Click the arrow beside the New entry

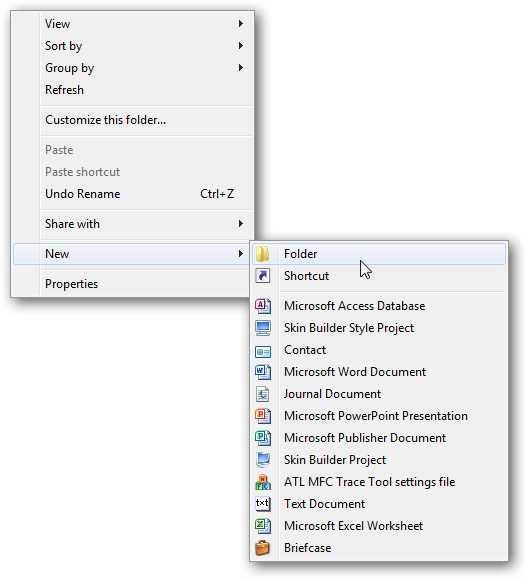tap(241, 254)
